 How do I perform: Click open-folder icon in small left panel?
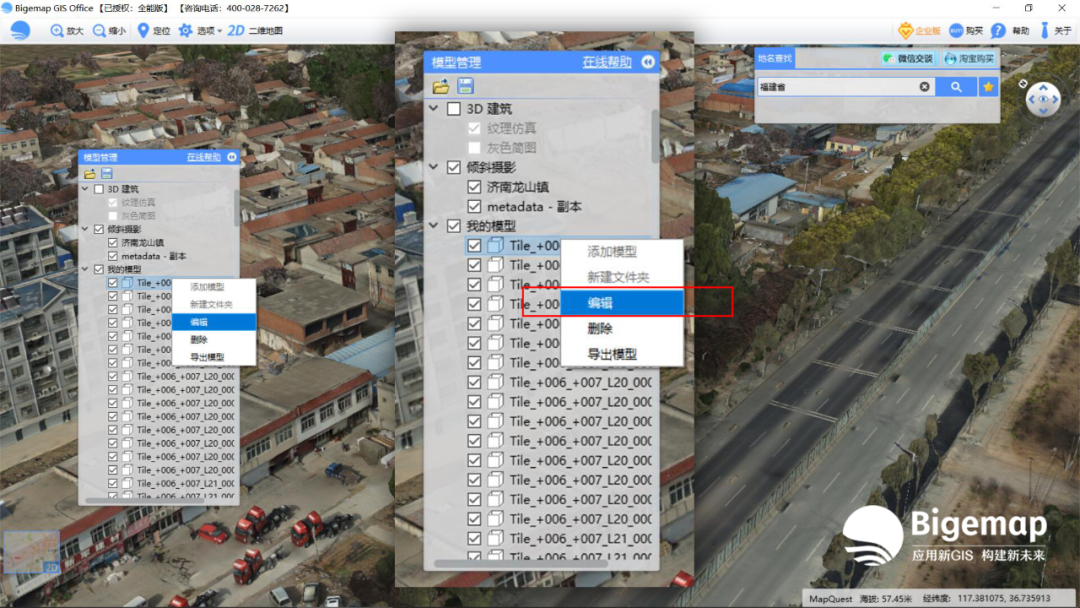point(90,174)
